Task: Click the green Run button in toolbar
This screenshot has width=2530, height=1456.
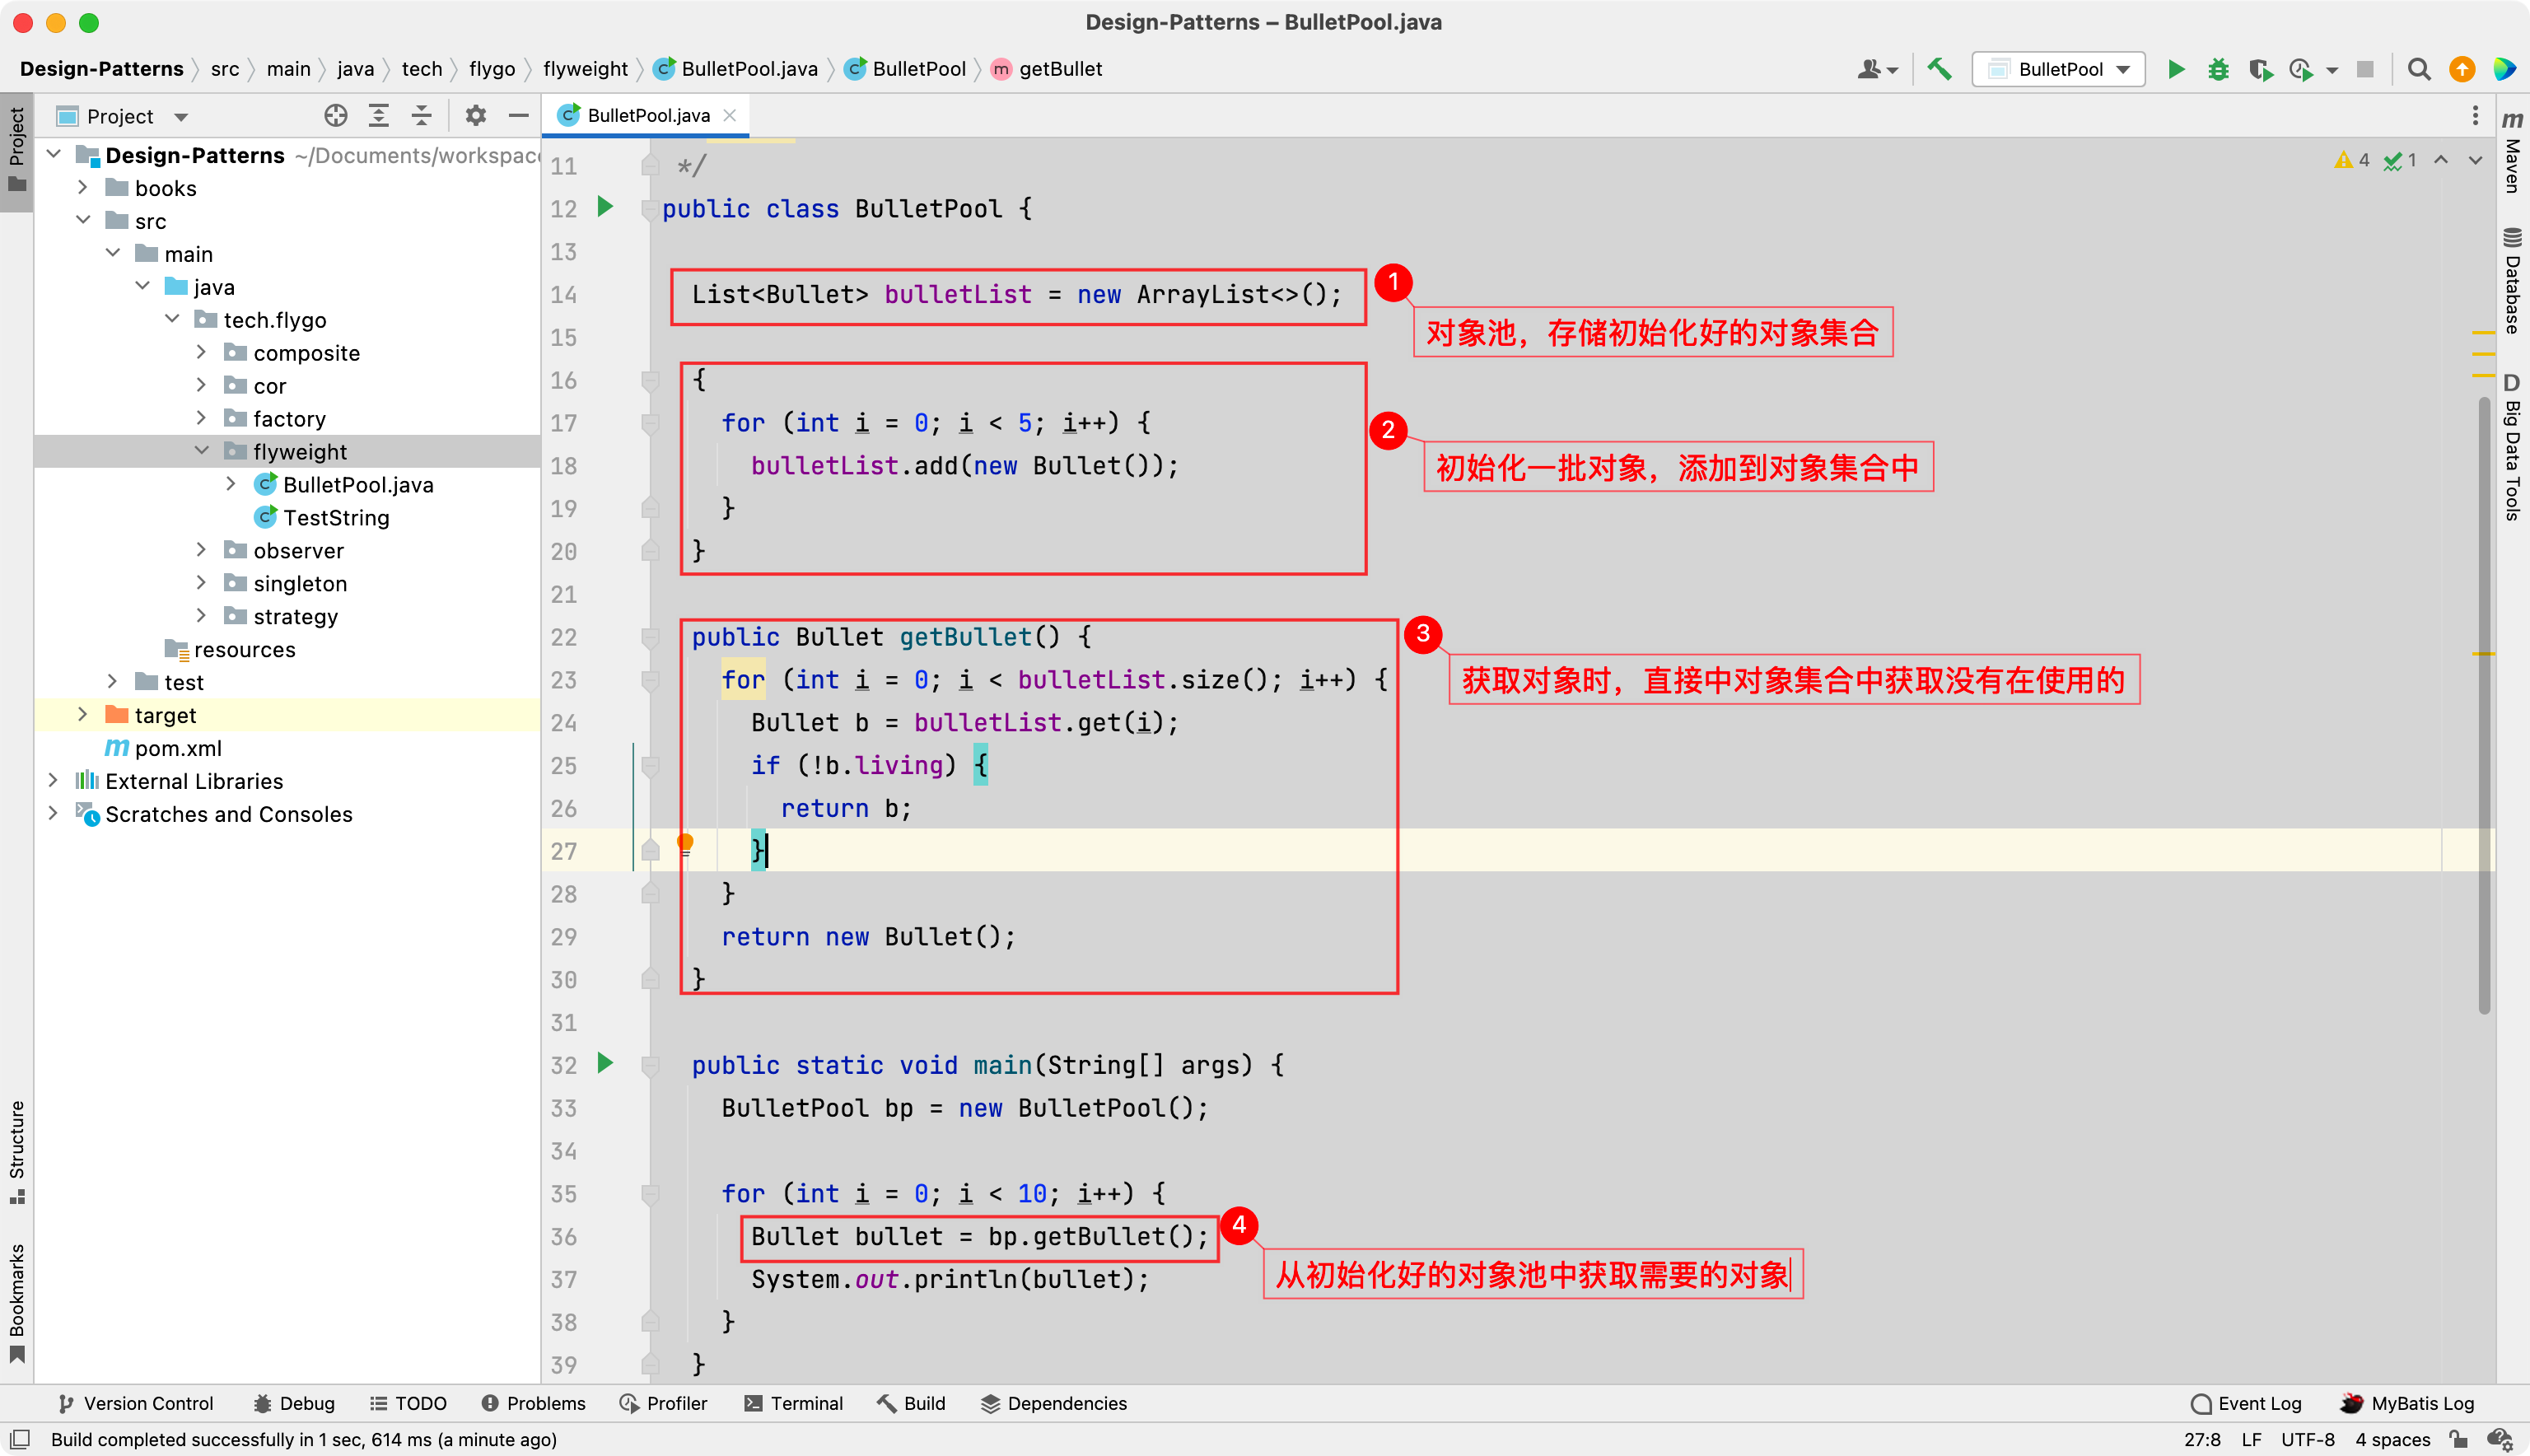Action: tap(2175, 69)
